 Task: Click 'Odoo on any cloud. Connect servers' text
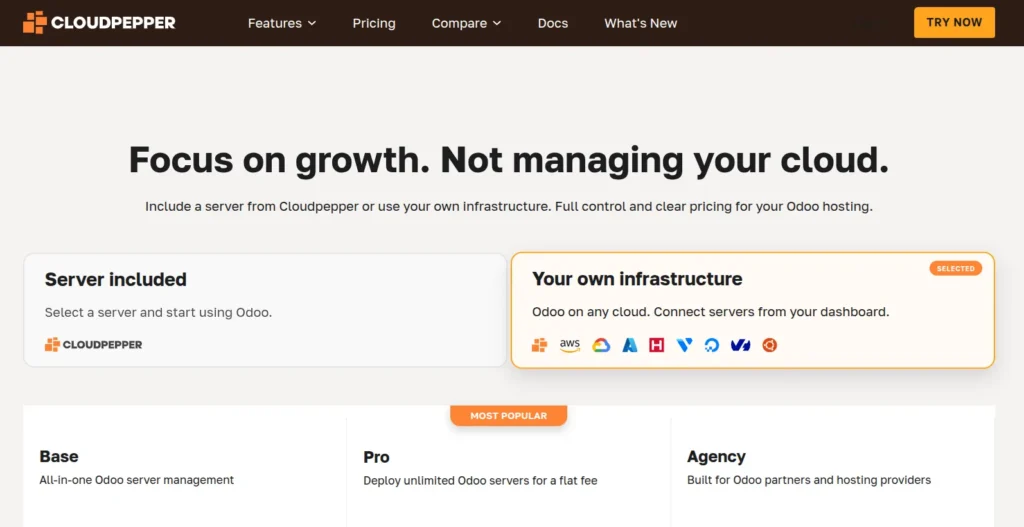[711, 311]
